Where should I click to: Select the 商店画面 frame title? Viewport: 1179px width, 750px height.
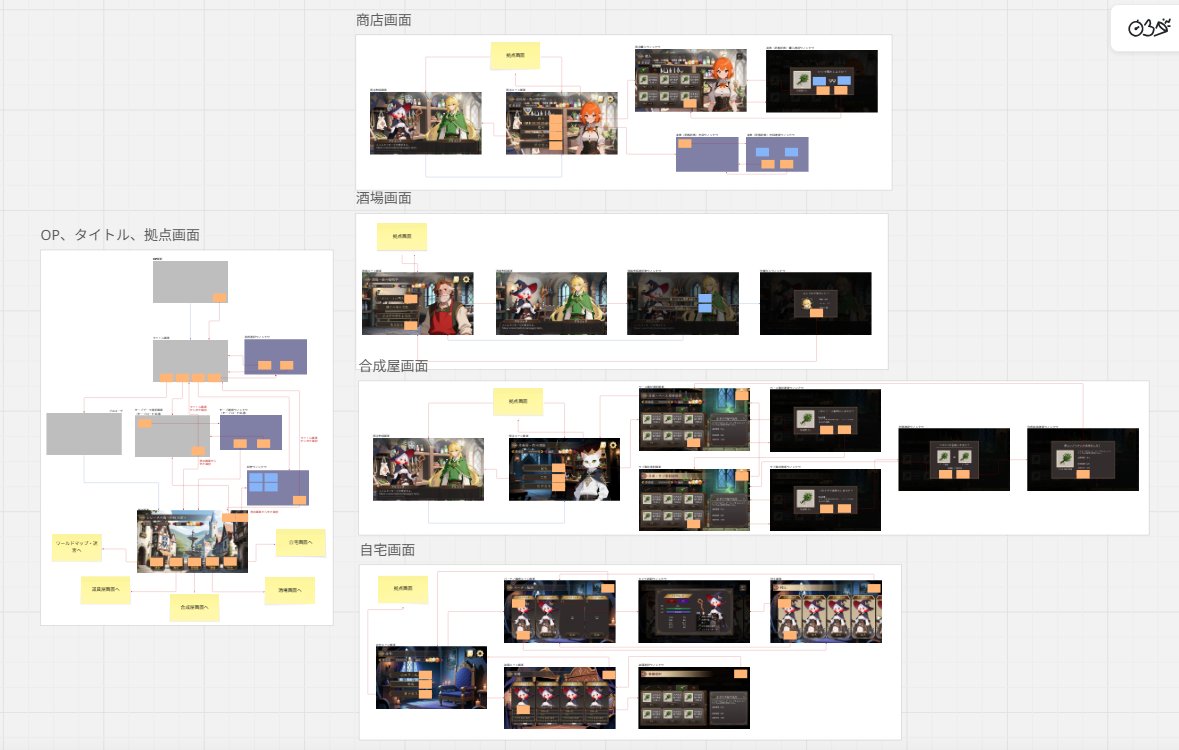(383, 20)
